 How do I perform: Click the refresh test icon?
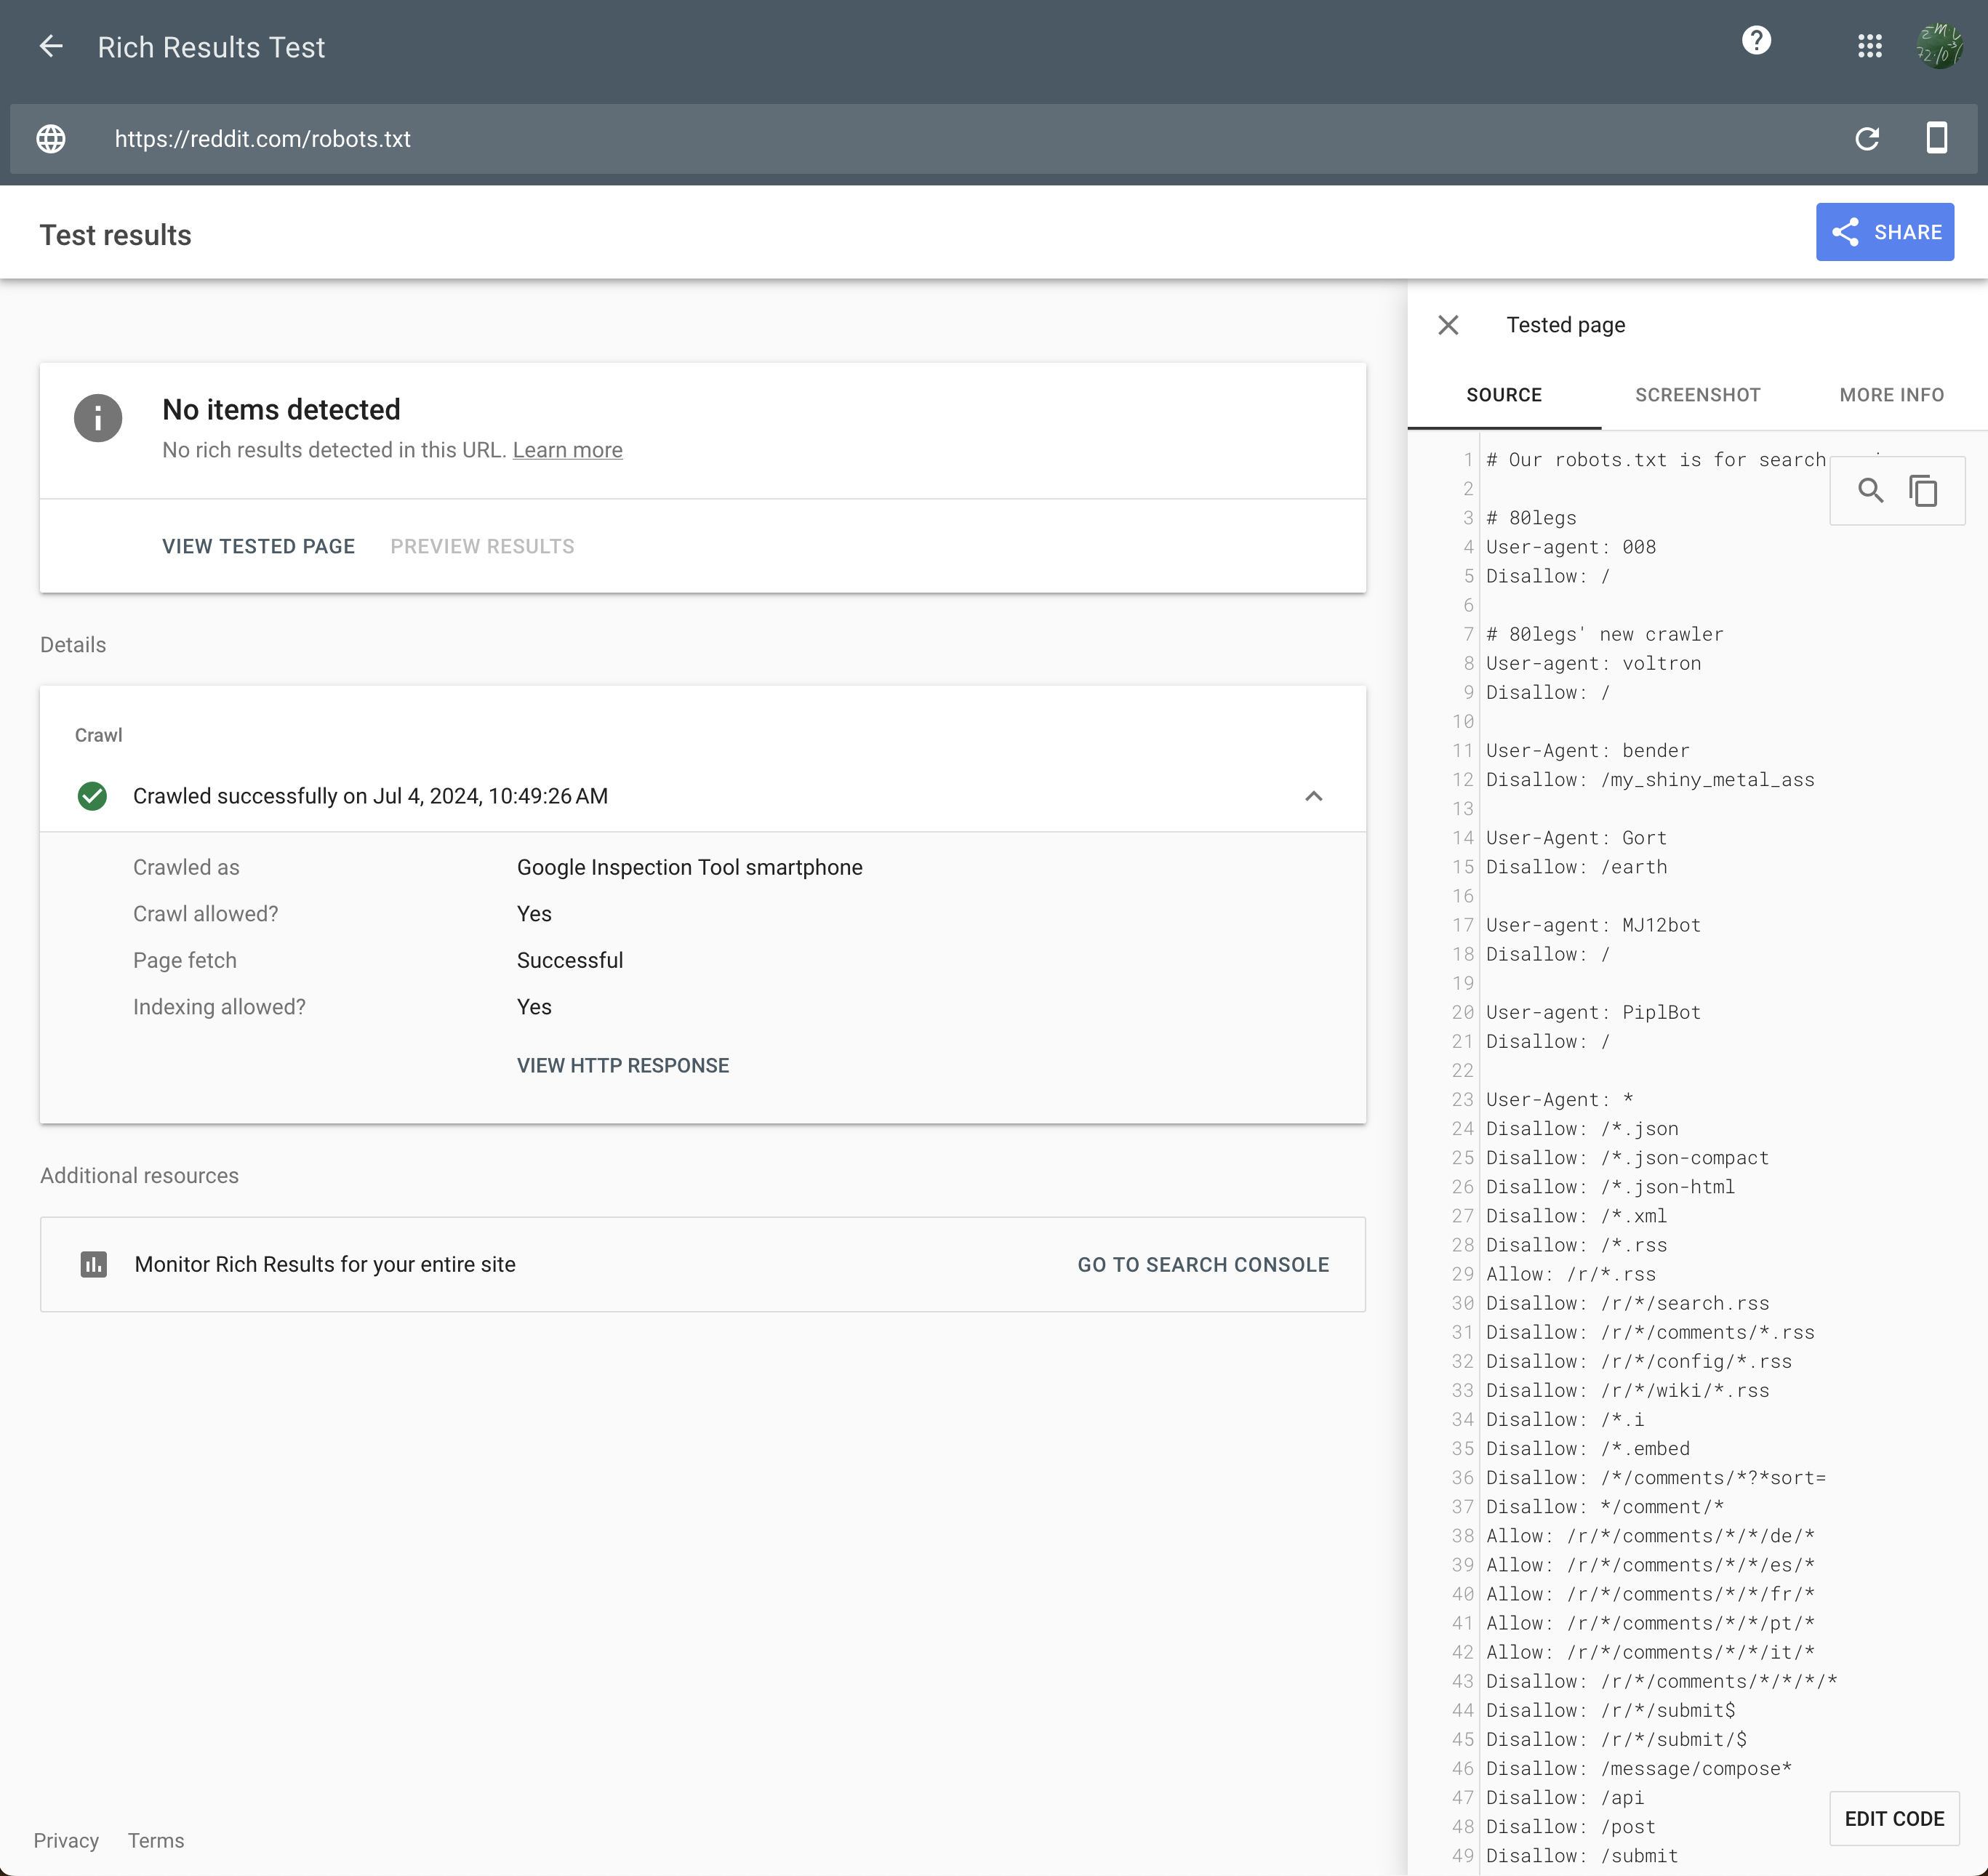[x=1866, y=139]
